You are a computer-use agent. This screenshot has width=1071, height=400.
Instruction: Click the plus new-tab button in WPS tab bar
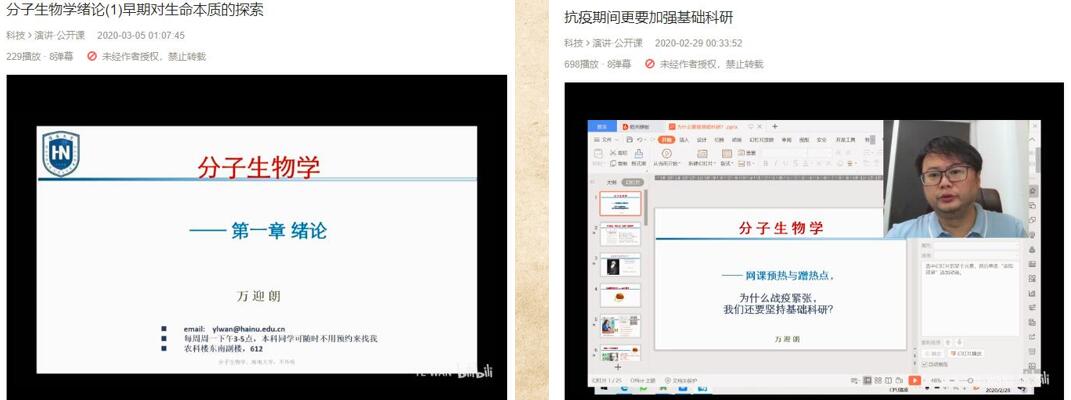(775, 126)
